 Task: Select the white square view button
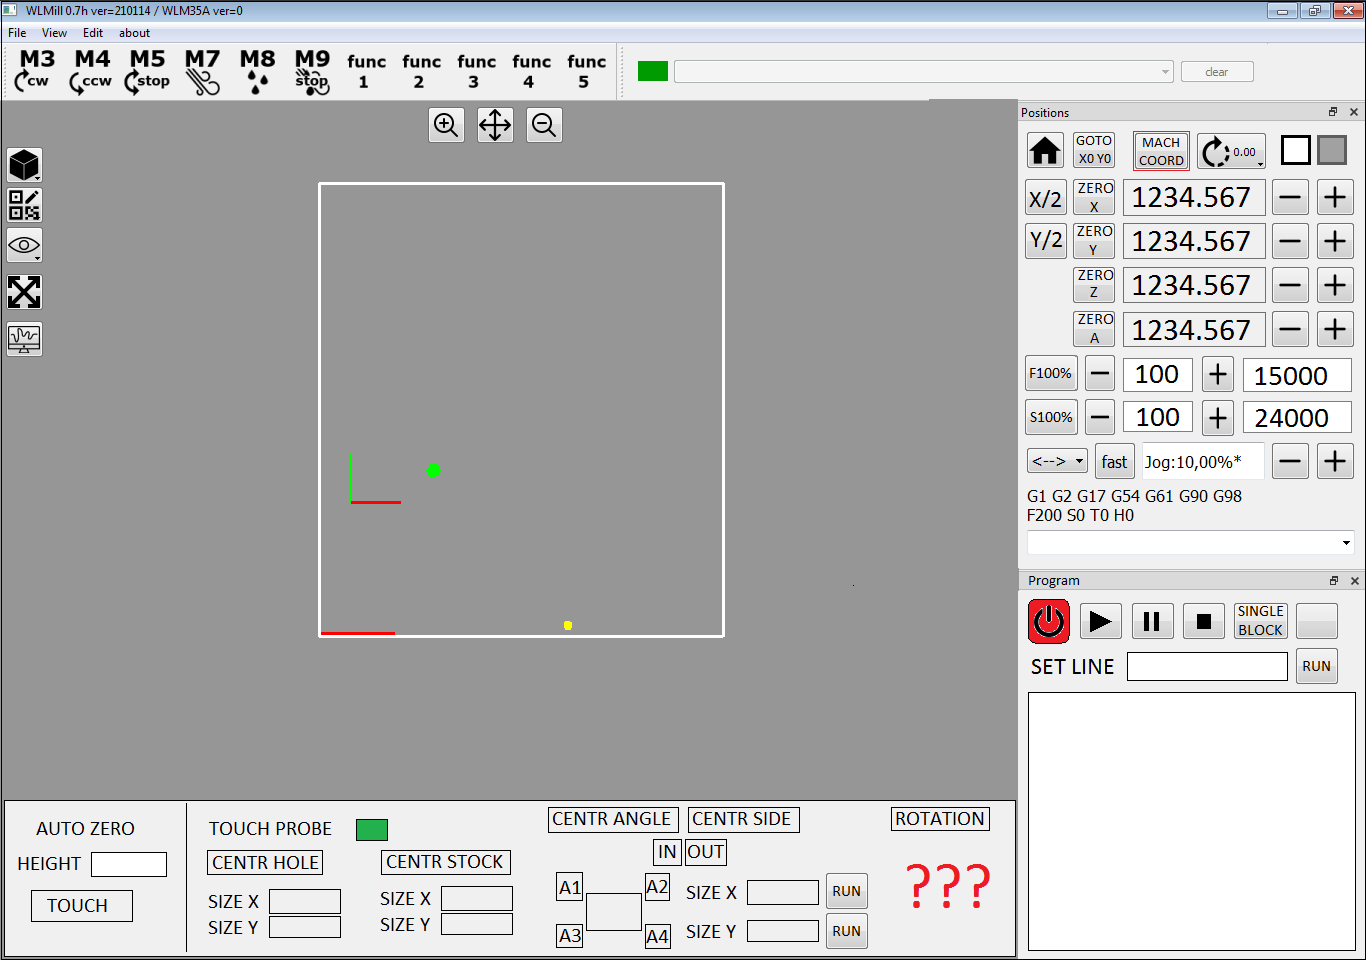point(1296,150)
